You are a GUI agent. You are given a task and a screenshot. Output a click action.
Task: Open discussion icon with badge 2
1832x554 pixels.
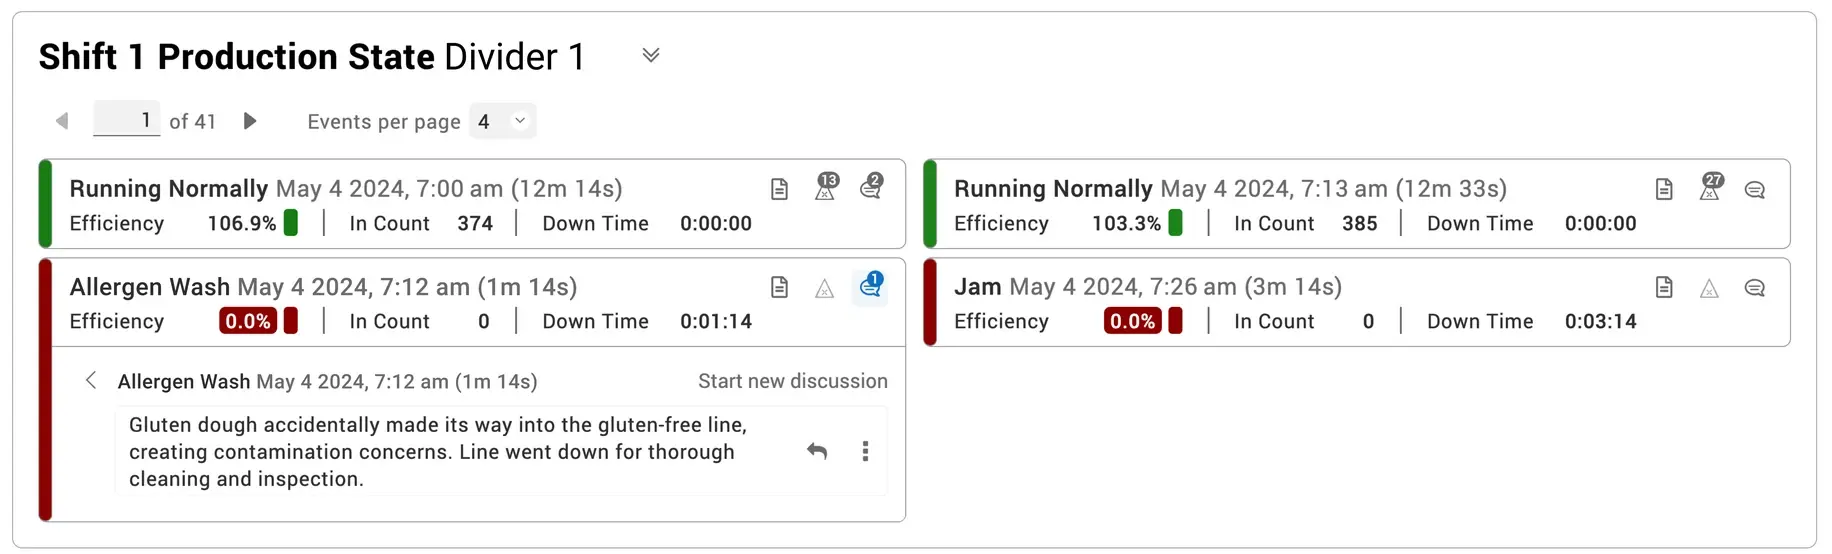tap(871, 187)
